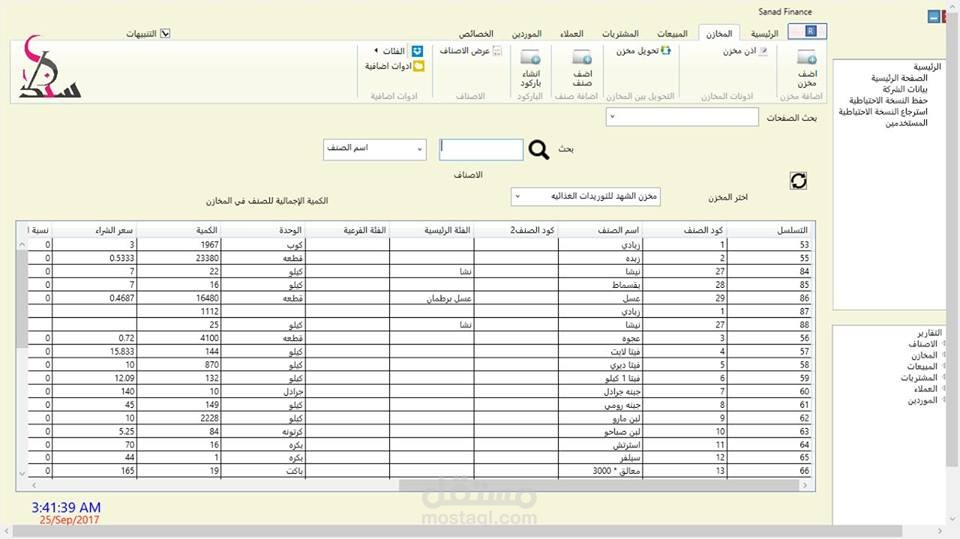Click item name جبنه رومي in table
Image resolution: width=960 pixels, height=539 pixels.
600,405
